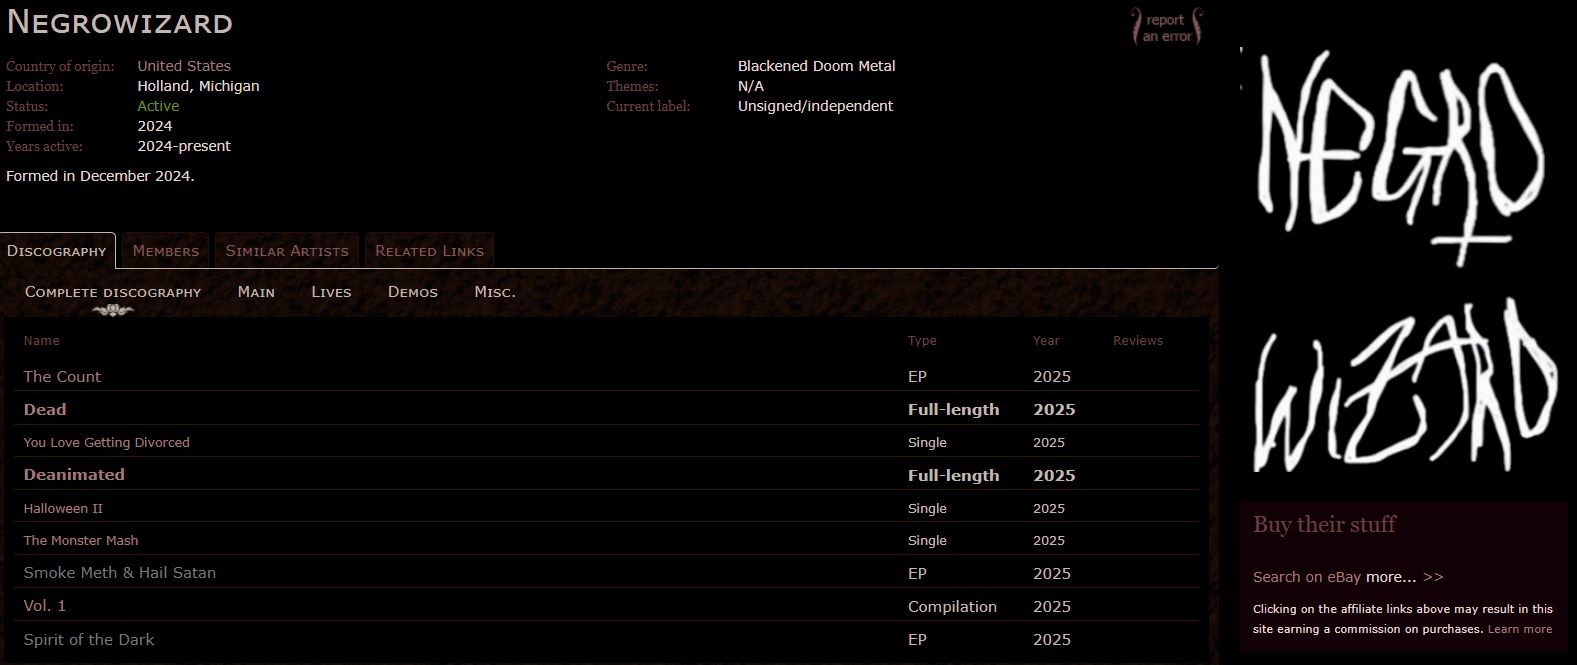Switch to the Members tab
Screen dimensions: 1577x665
(166, 251)
